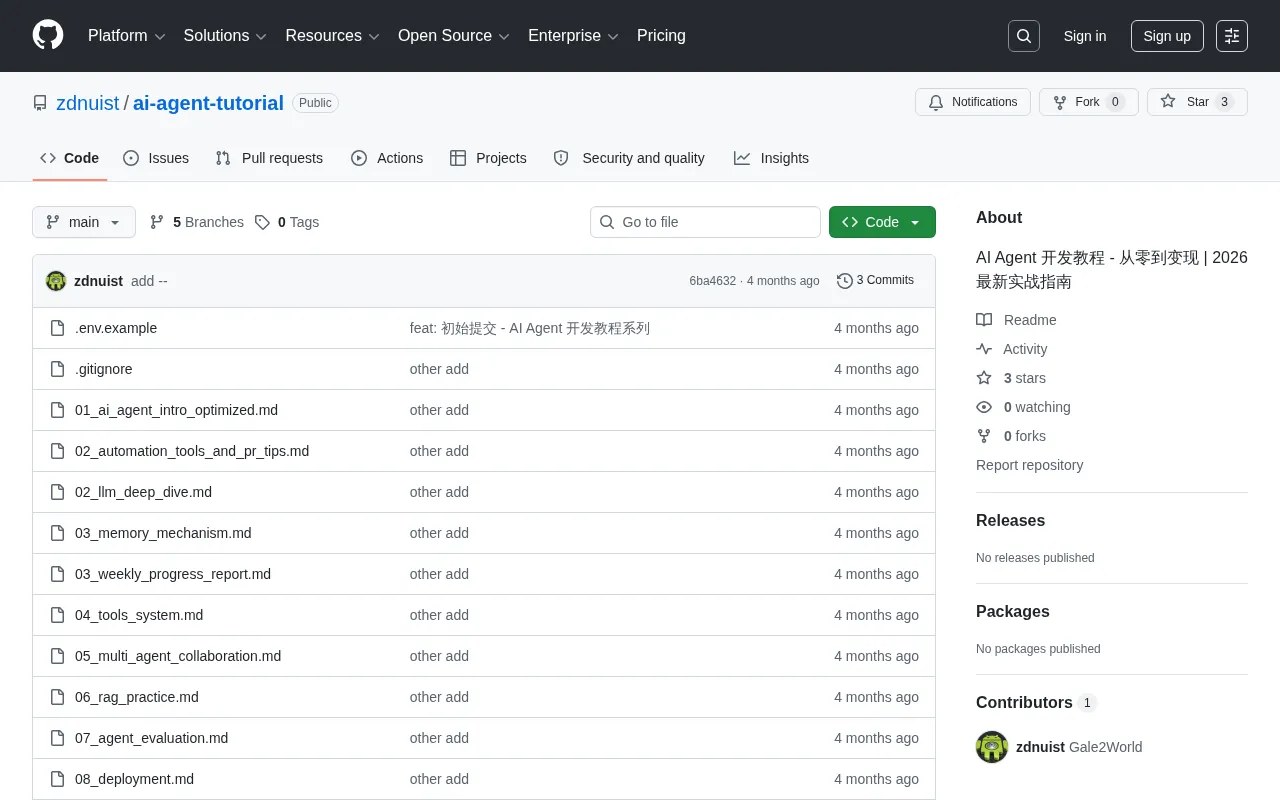Screen dimensions: 1280x800
Task: Open the 01_ai_agent_intro_optimized.md file
Action: 176,410
